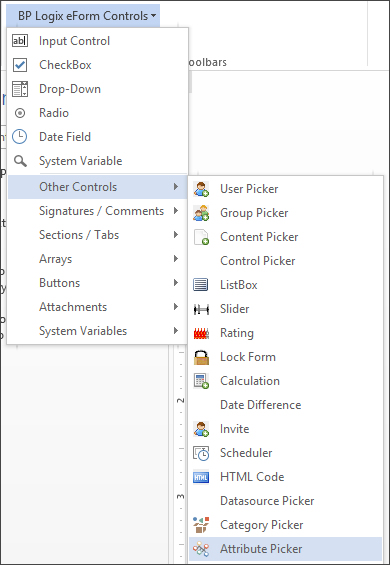Select Lock Form from the submenu
This screenshot has width=390, height=565.
pos(285,357)
